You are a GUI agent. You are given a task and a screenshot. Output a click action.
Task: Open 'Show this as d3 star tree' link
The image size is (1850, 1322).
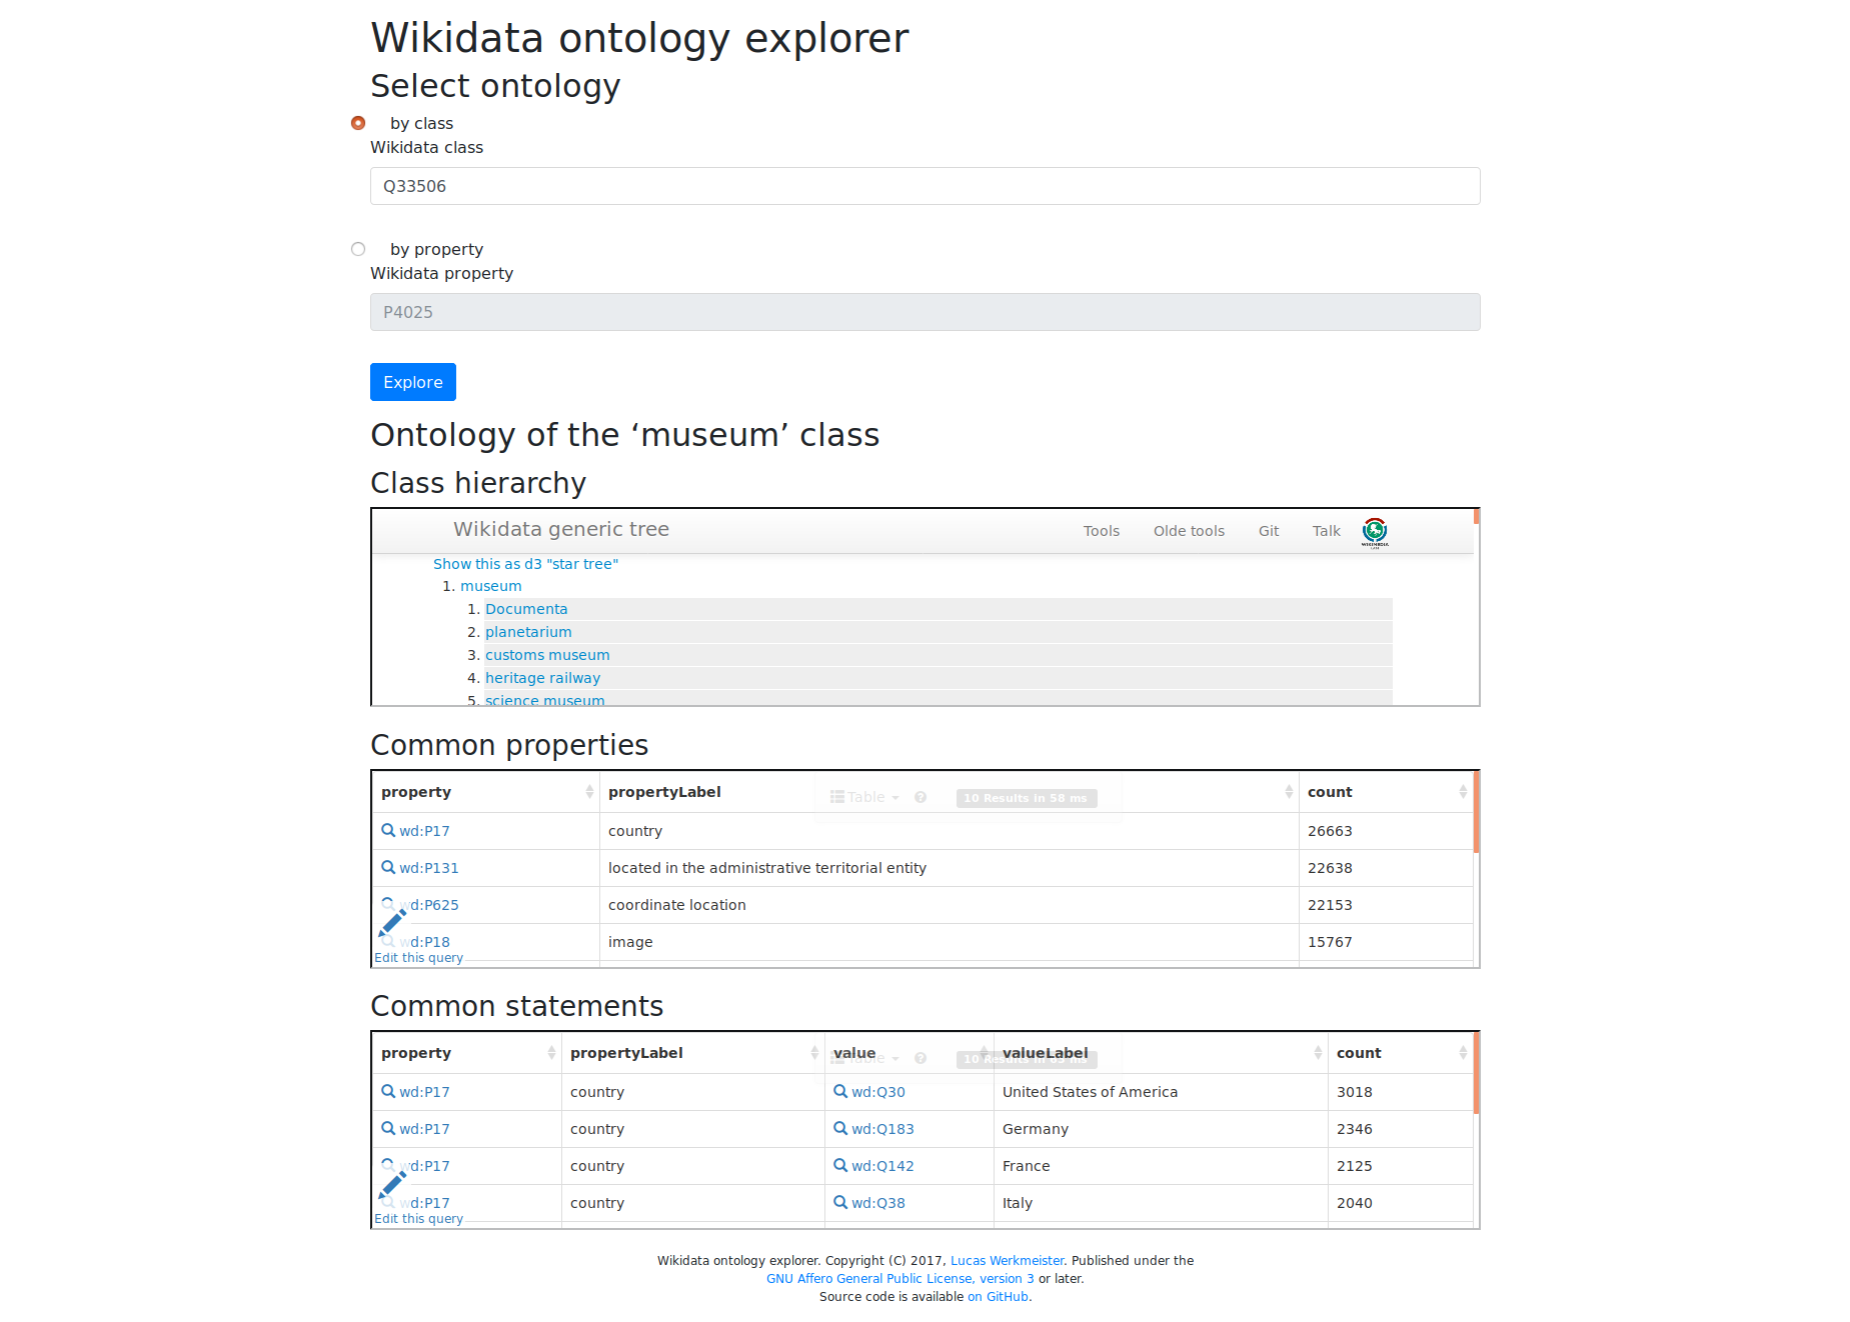[525, 564]
